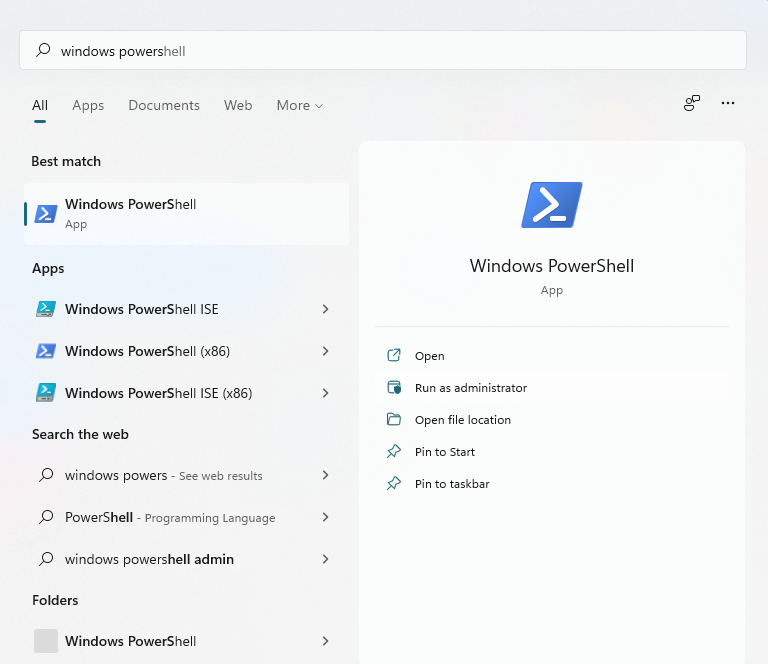Image resolution: width=768 pixels, height=664 pixels.
Task: Switch to the Web tab
Action: [238, 105]
